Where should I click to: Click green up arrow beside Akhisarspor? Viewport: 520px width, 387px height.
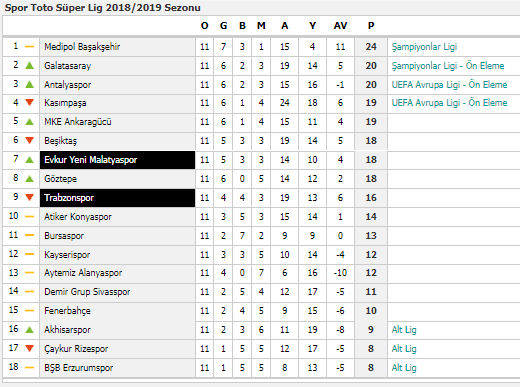point(30,330)
